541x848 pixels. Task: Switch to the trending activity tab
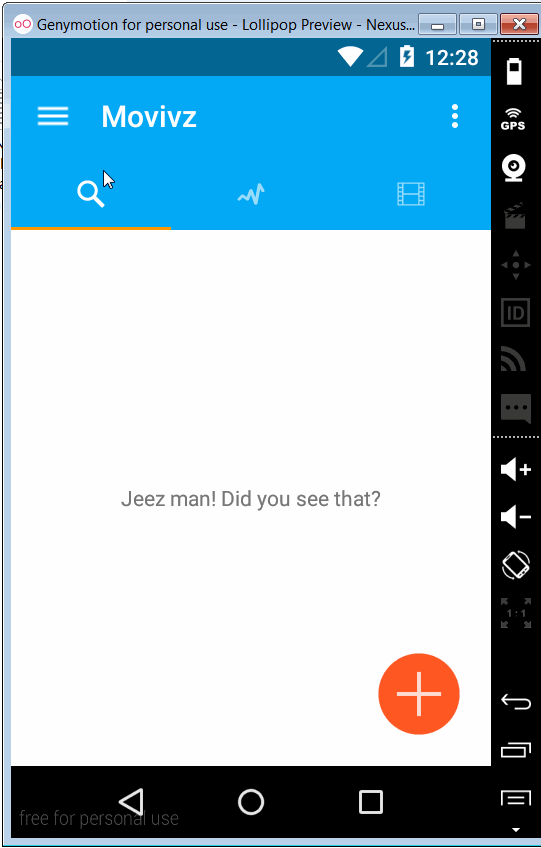pos(251,194)
